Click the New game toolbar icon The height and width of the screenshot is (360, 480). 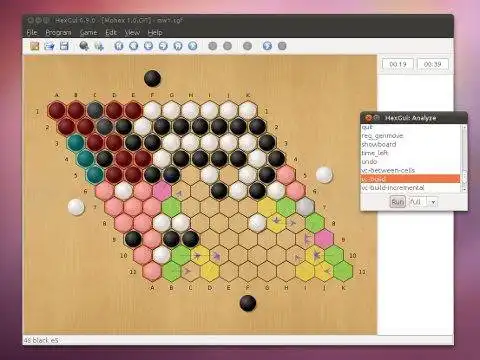click(35, 46)
